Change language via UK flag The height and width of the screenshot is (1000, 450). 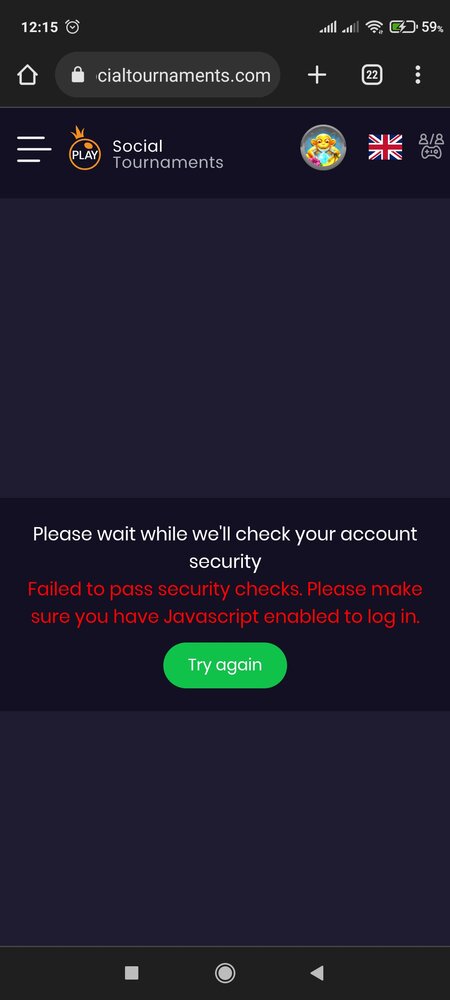385,147
